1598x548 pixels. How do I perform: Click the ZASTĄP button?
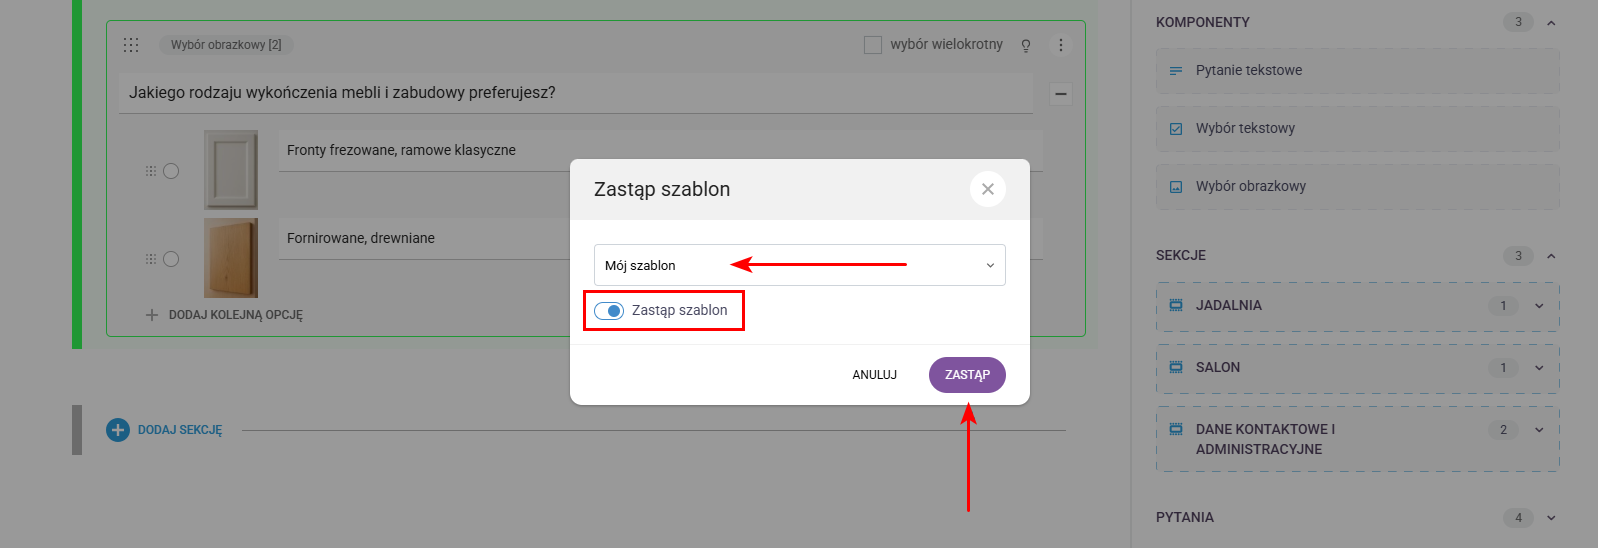coord(967,375)
